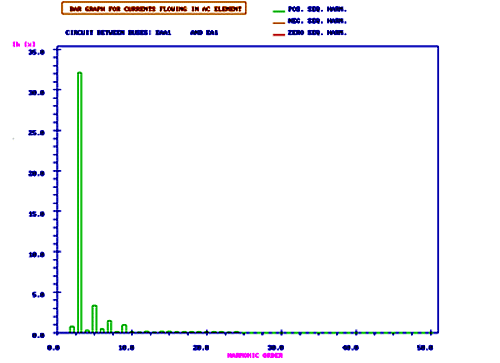Click the 'Harmonic Order' x-axis label
The image size is (500, 363).
tap(255, 356)
